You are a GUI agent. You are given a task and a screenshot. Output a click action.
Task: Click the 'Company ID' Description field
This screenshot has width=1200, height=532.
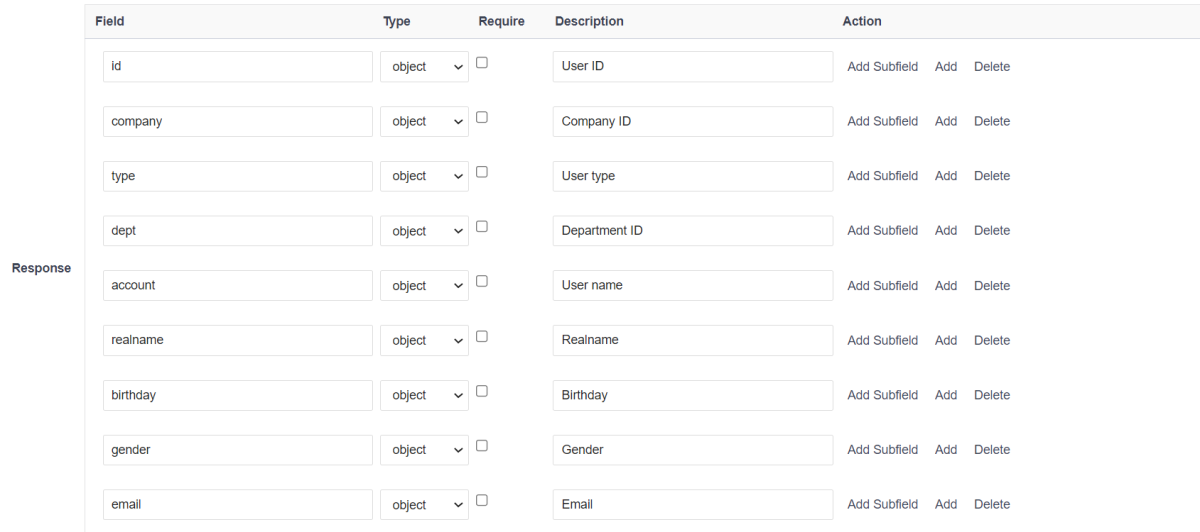coord(692,122)
